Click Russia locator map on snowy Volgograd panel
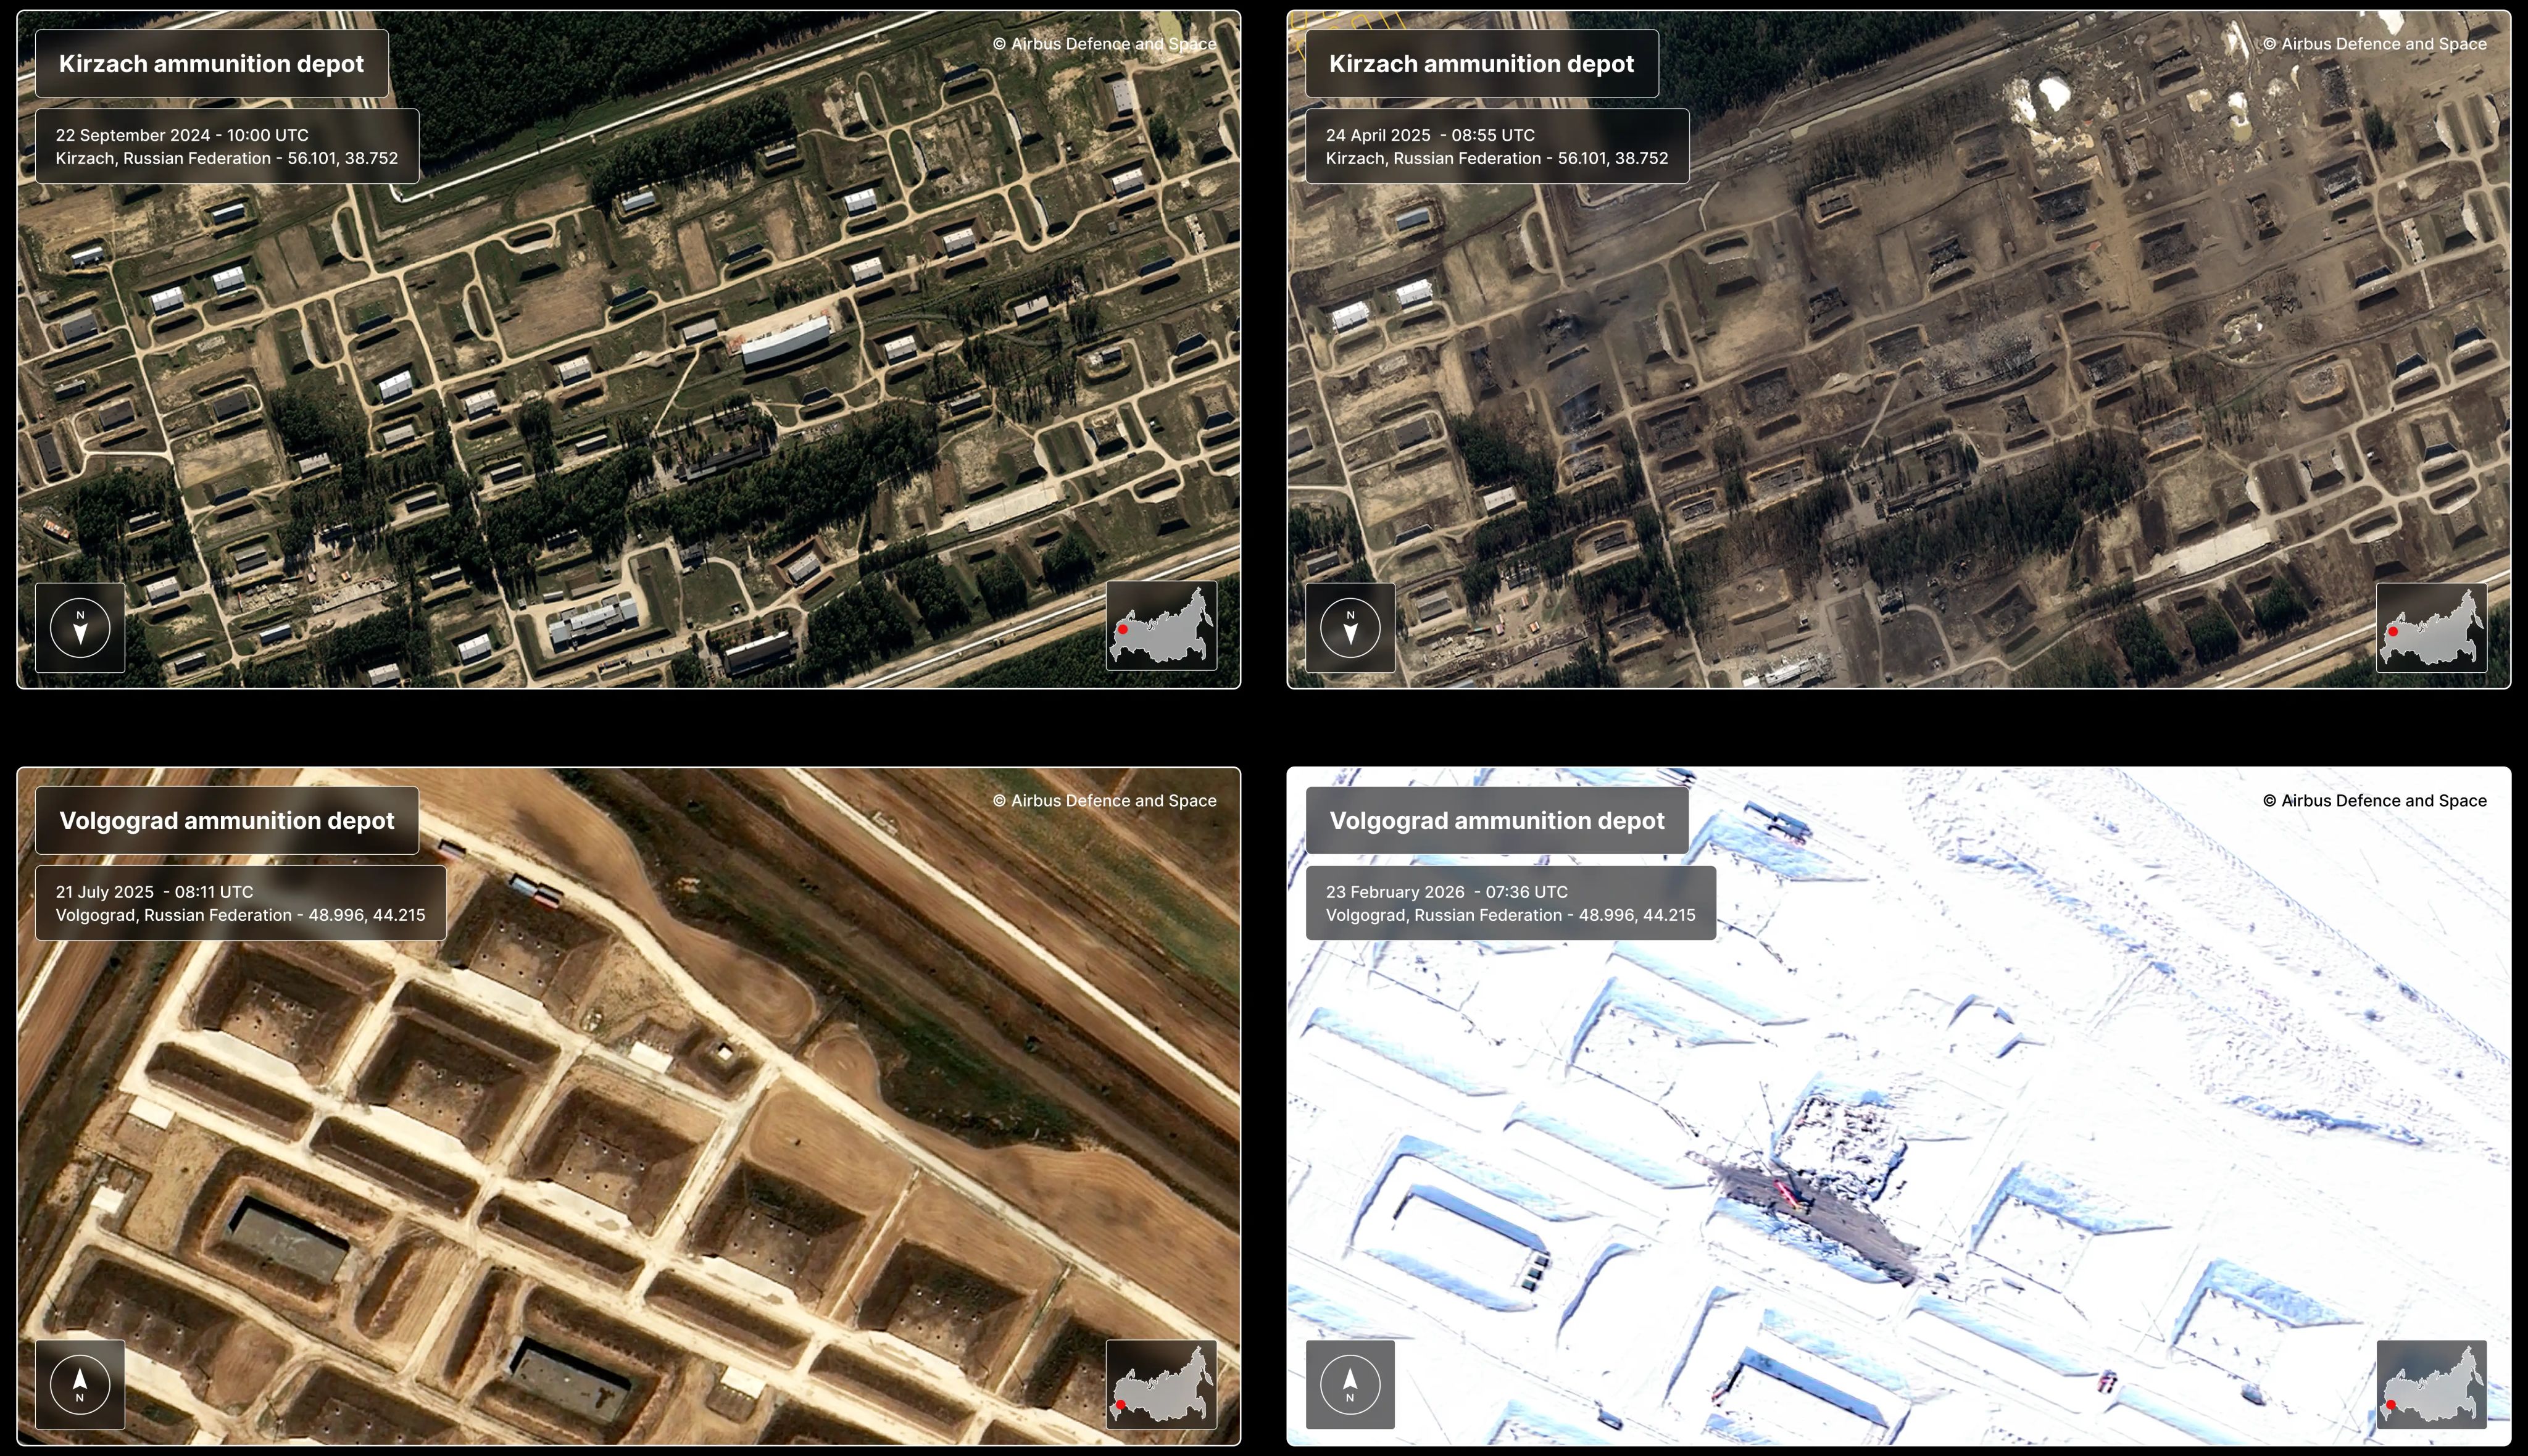 [x=2431, y=1384]
